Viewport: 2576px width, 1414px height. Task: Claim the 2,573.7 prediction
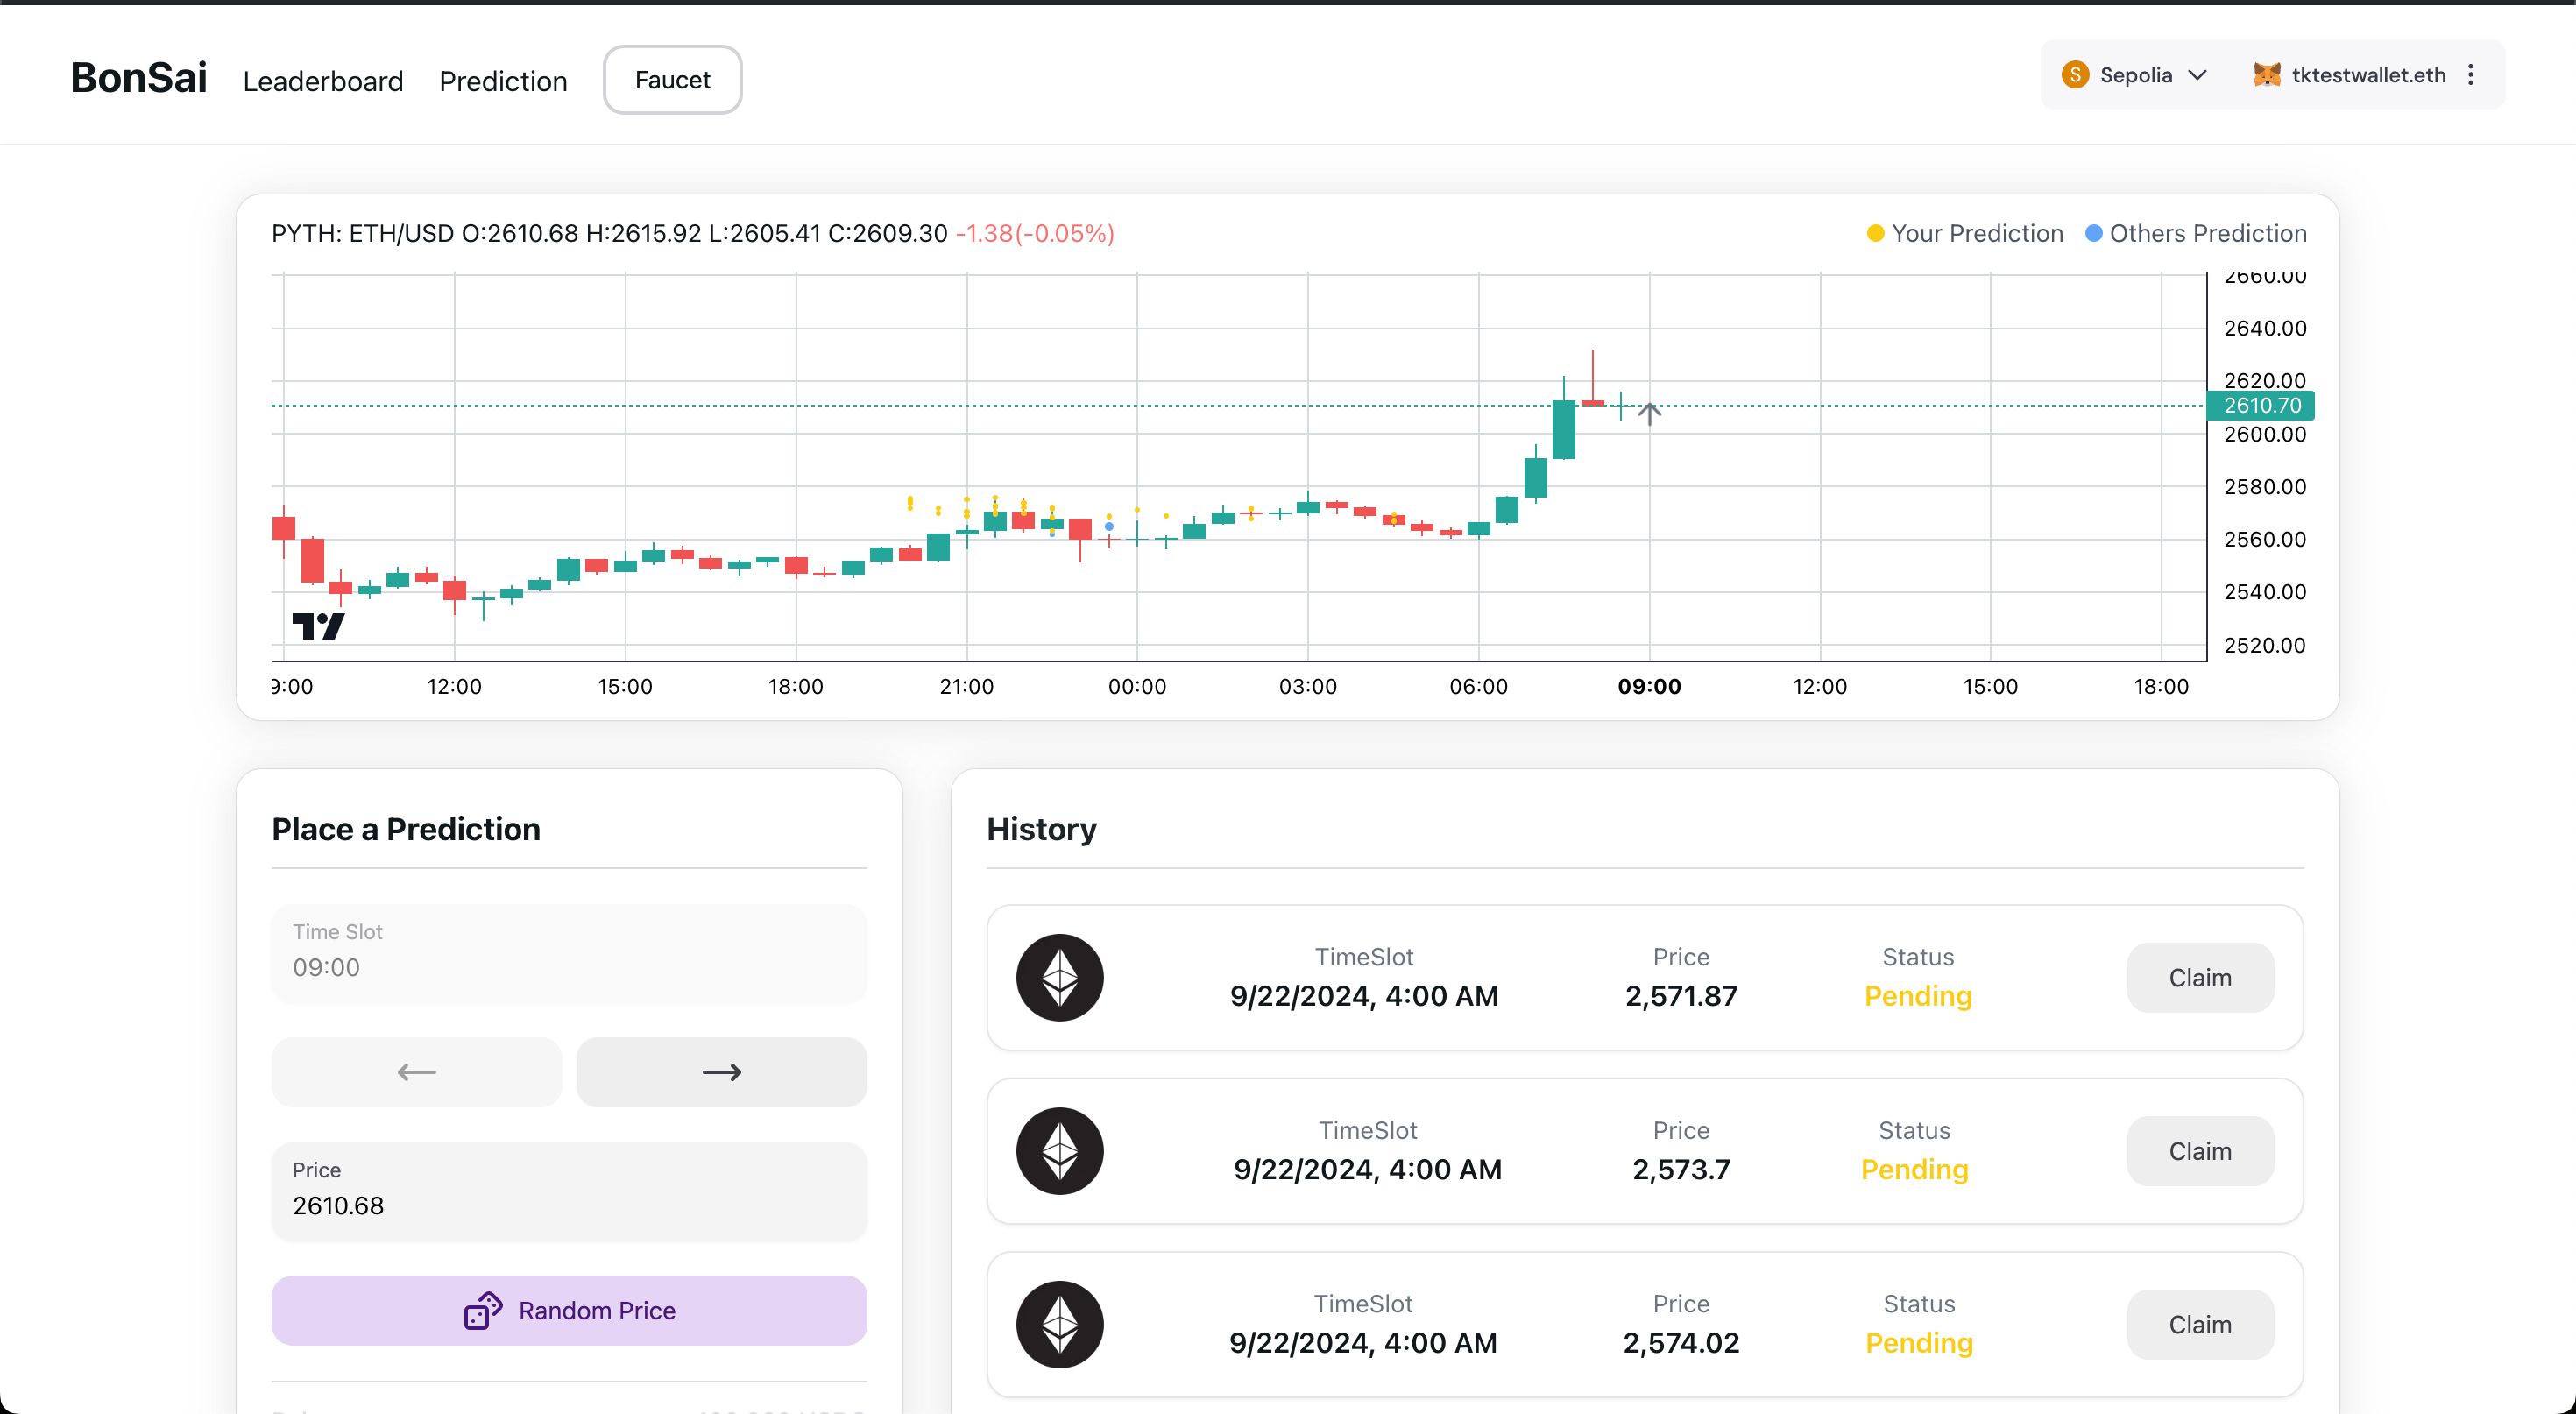pos(2200,1151)
